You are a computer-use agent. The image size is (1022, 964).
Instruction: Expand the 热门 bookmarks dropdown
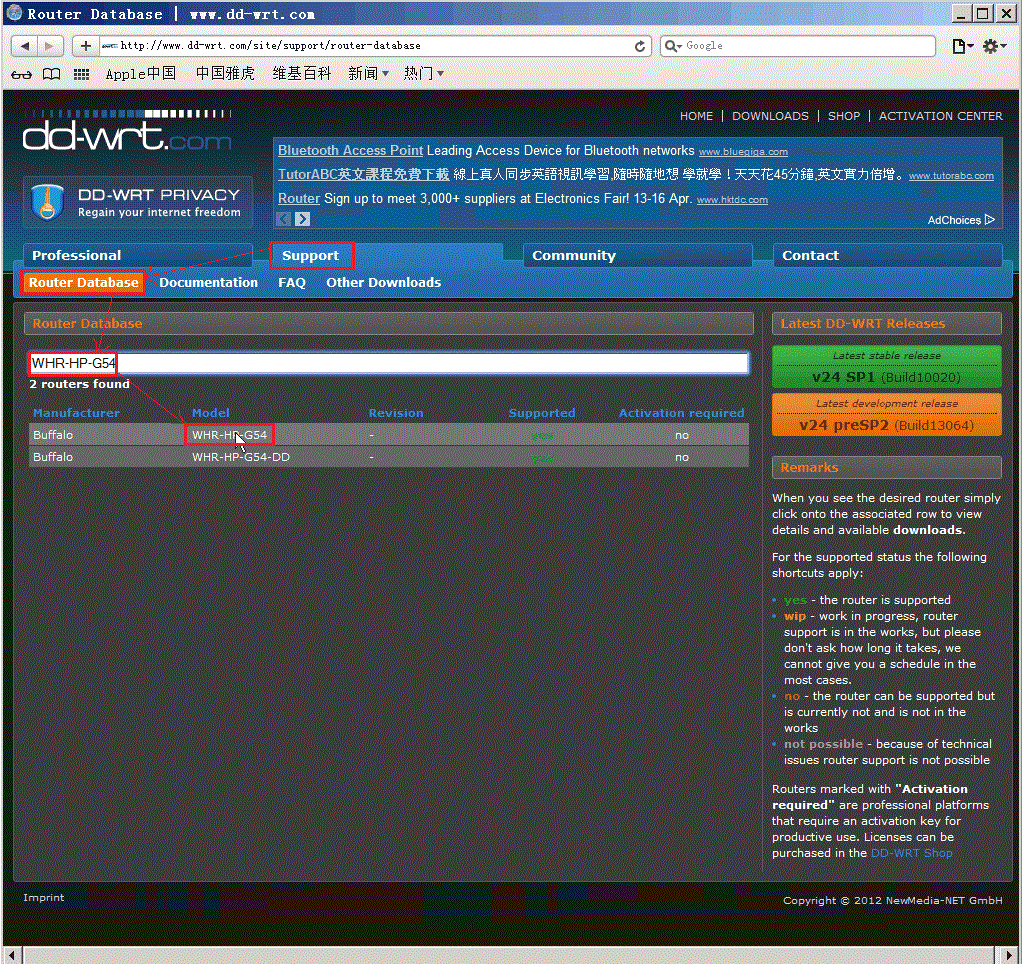click(424, 74)
